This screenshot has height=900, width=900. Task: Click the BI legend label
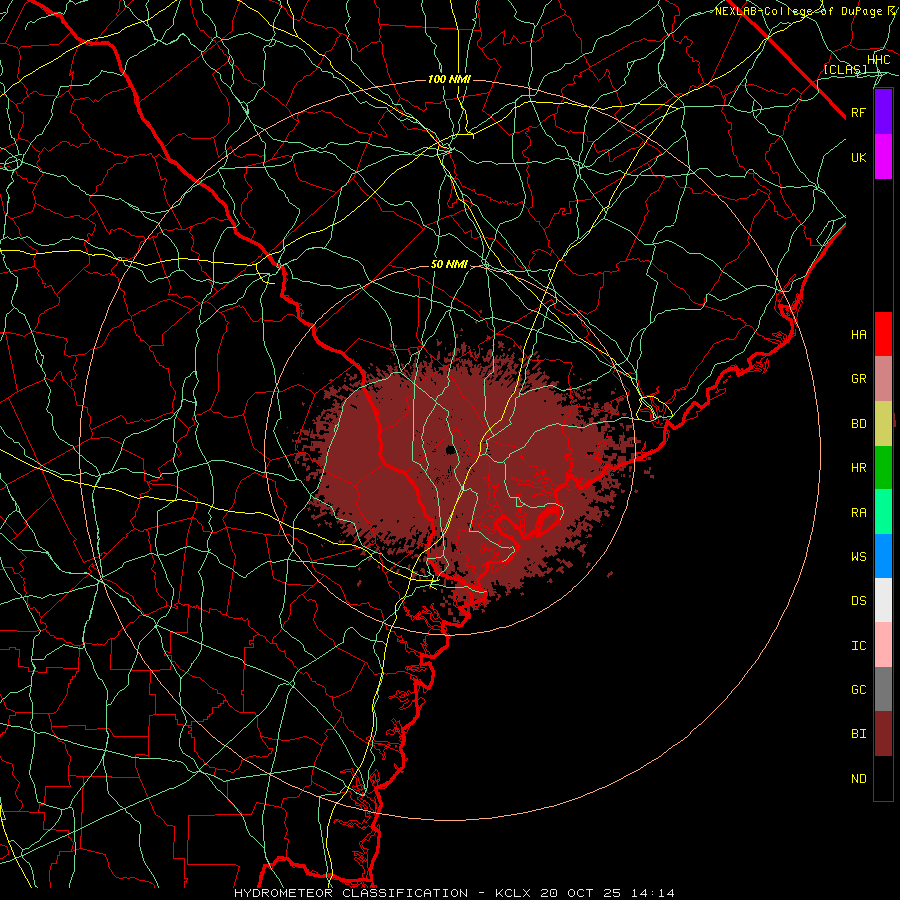tap(859, 734)
